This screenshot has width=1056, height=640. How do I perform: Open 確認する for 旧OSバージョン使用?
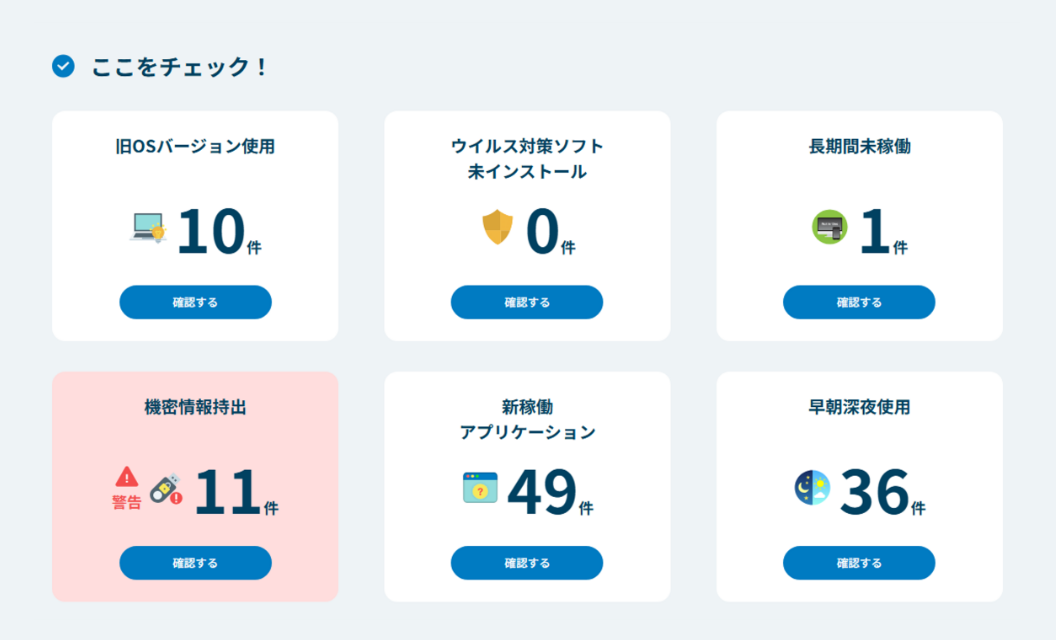[195, 302]
